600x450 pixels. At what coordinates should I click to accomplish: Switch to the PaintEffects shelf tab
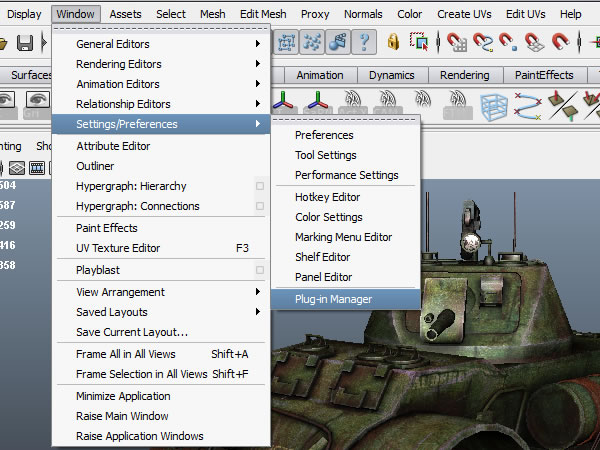pyautogui.click(x=544, y=75)
